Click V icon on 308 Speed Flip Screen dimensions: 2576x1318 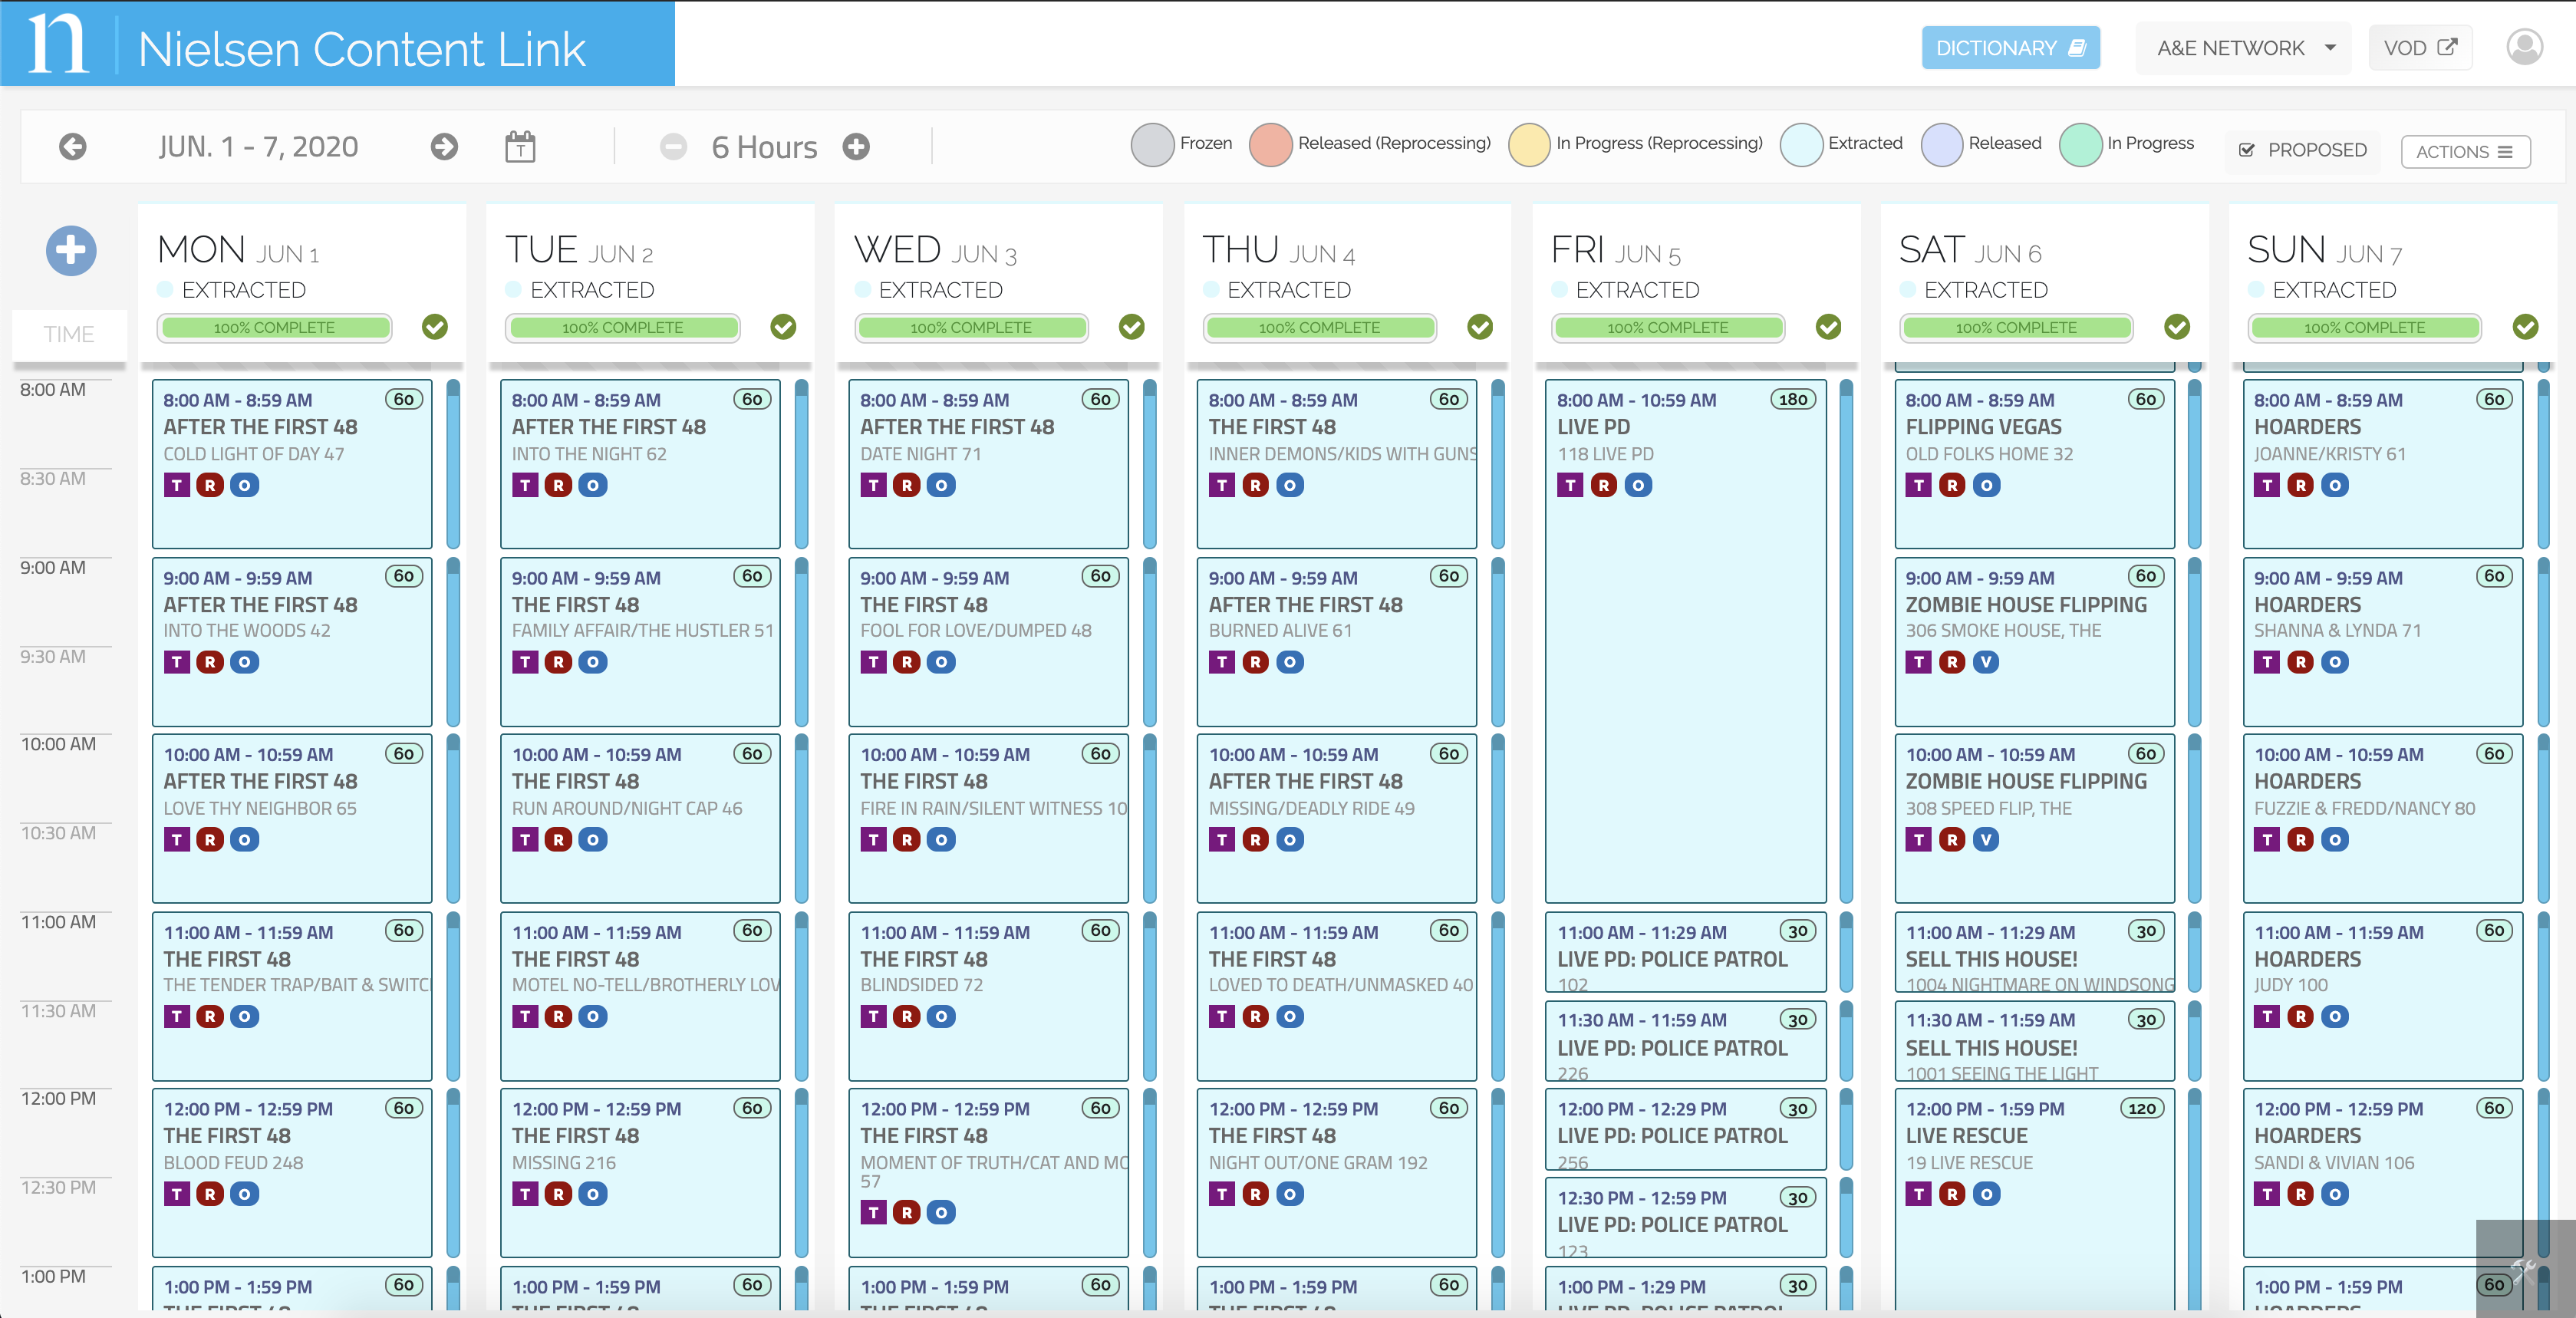tap(1987, 839)
